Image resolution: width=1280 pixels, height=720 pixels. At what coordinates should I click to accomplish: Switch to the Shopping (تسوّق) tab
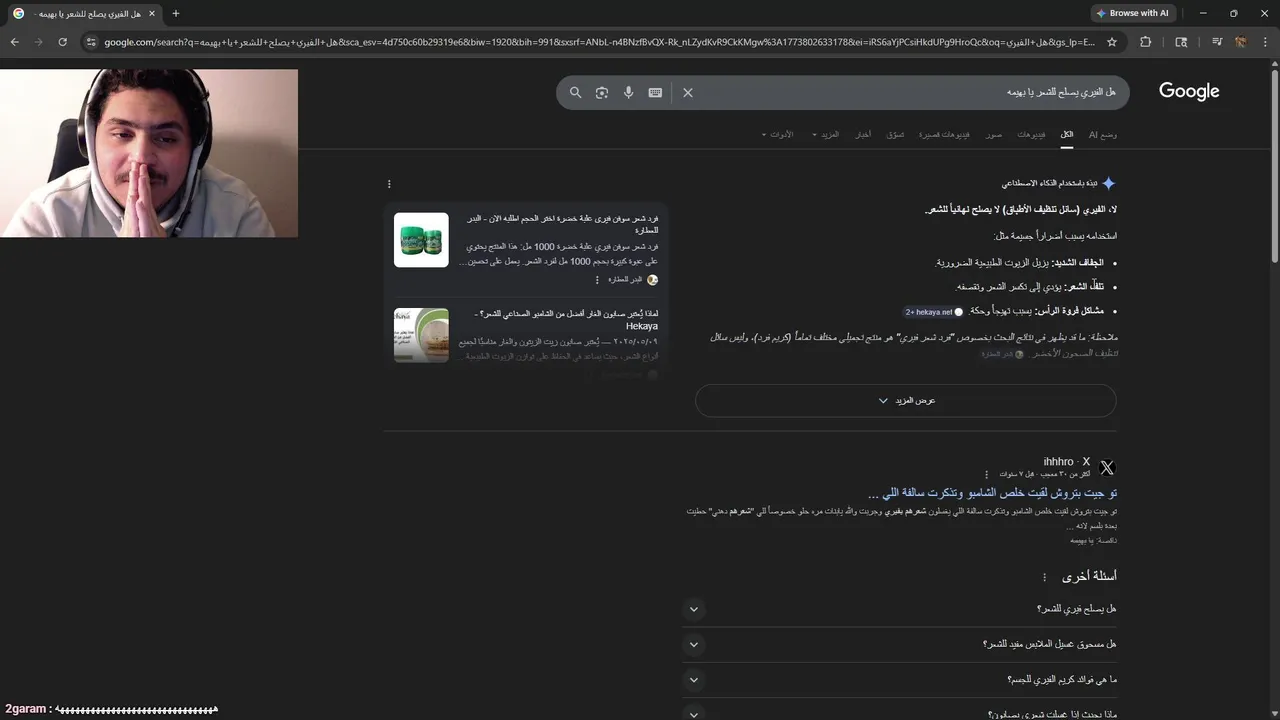[x=896, y=134]
